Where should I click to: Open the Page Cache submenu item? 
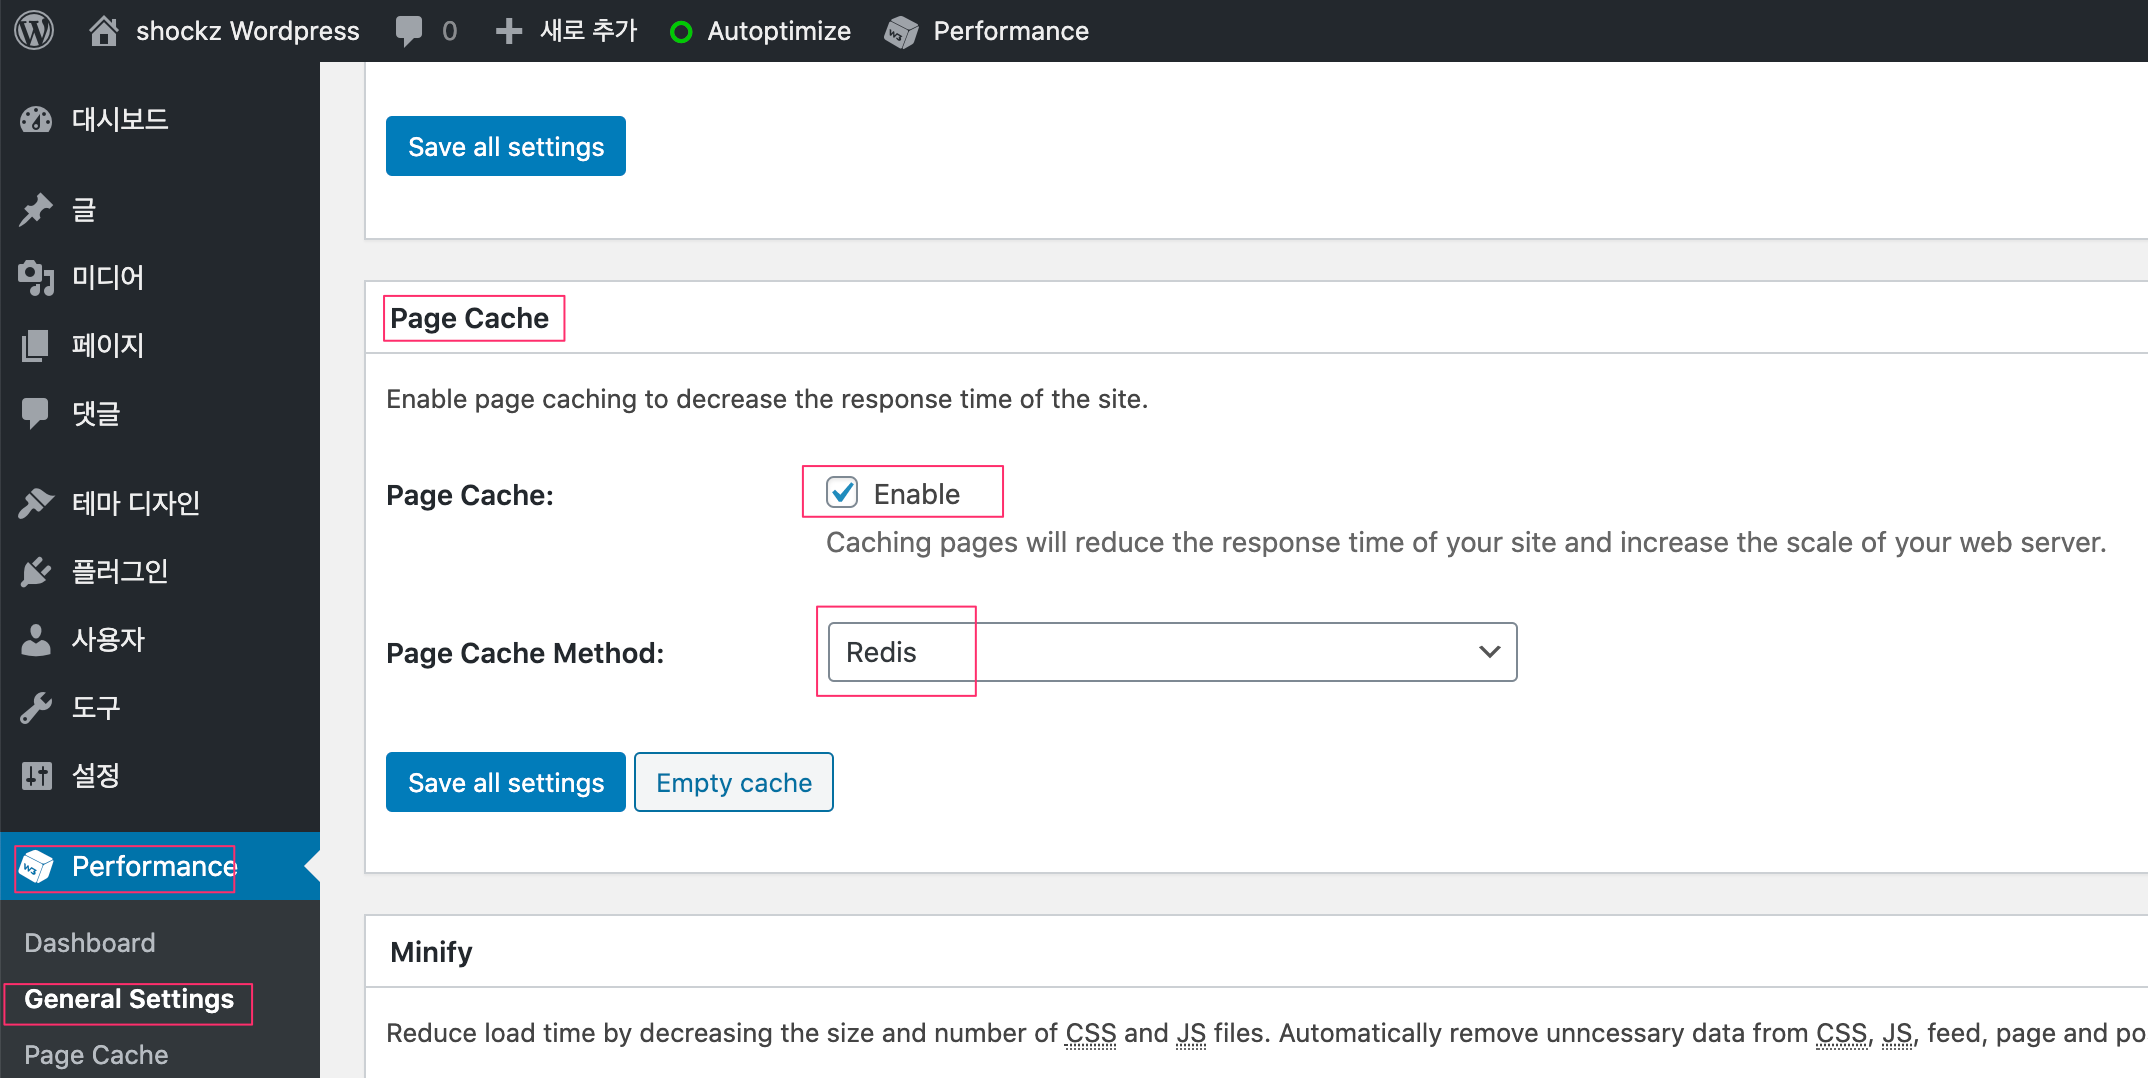pyautogui.click(x=96, y=1055)
